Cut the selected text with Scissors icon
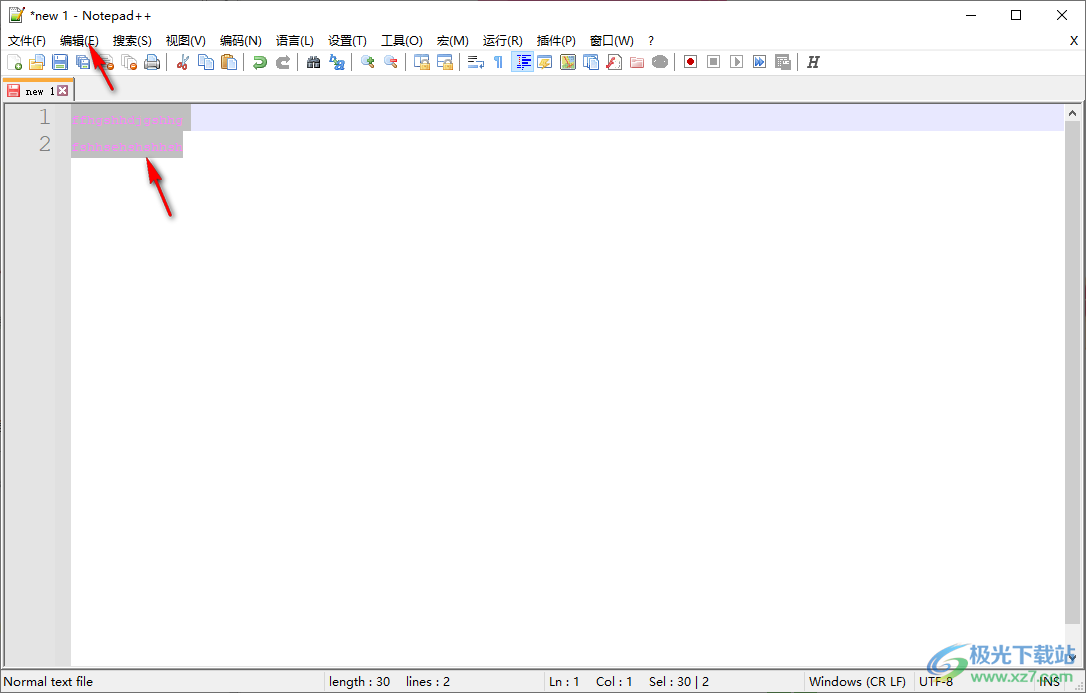Screen dimensions: 1086x693 coord(182,61)
